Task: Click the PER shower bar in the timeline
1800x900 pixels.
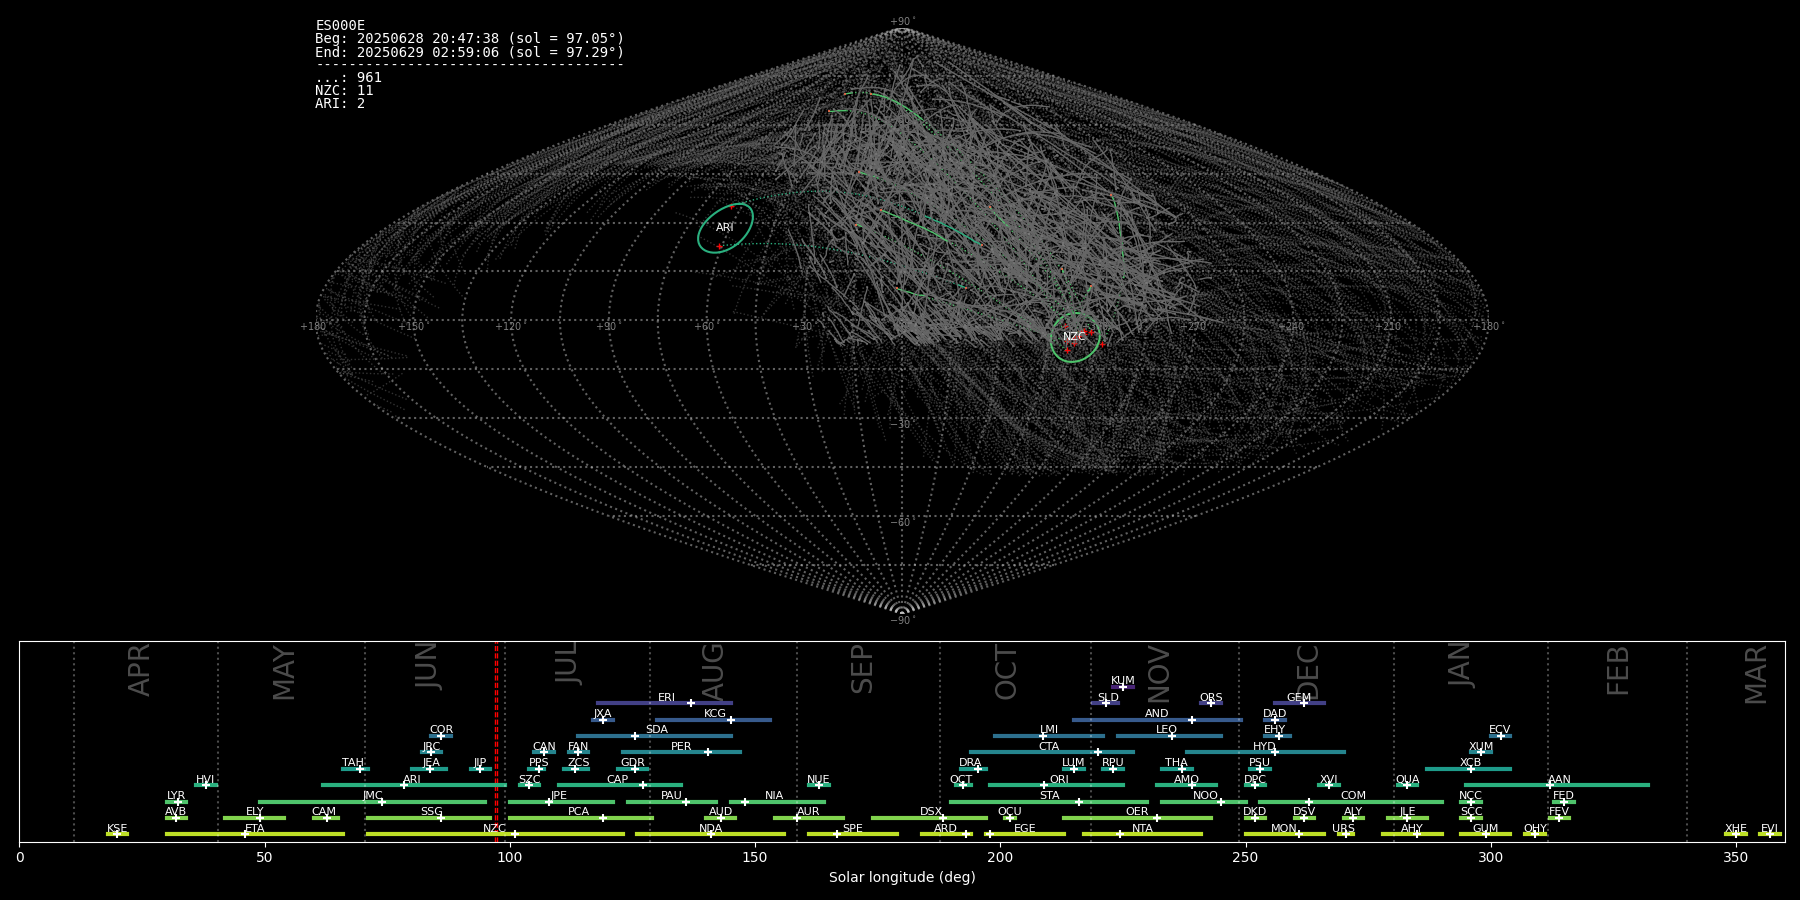Action: 681,752
